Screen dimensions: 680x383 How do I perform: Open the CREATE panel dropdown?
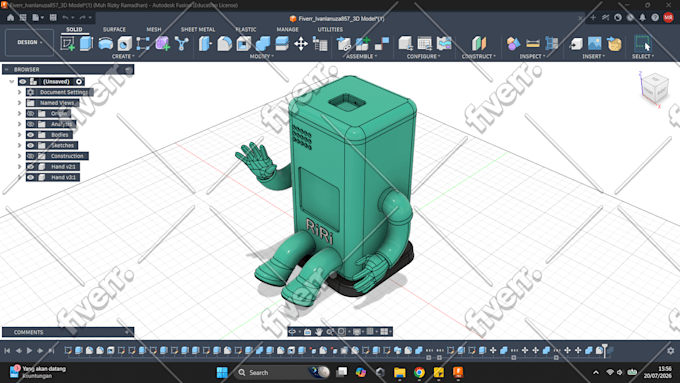[x=123, y=56]
